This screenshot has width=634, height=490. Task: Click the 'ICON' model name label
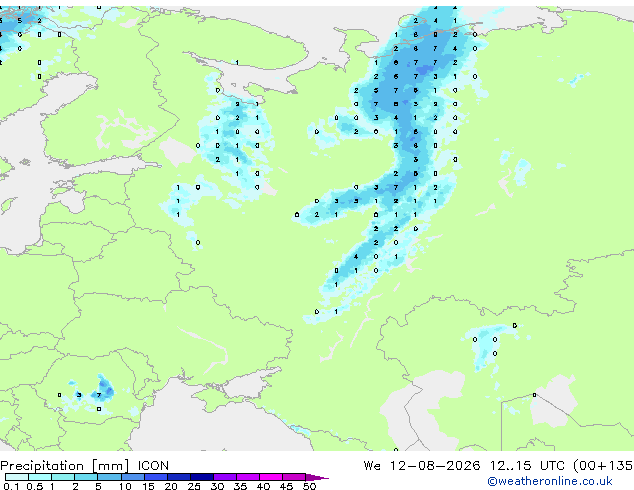153,466
